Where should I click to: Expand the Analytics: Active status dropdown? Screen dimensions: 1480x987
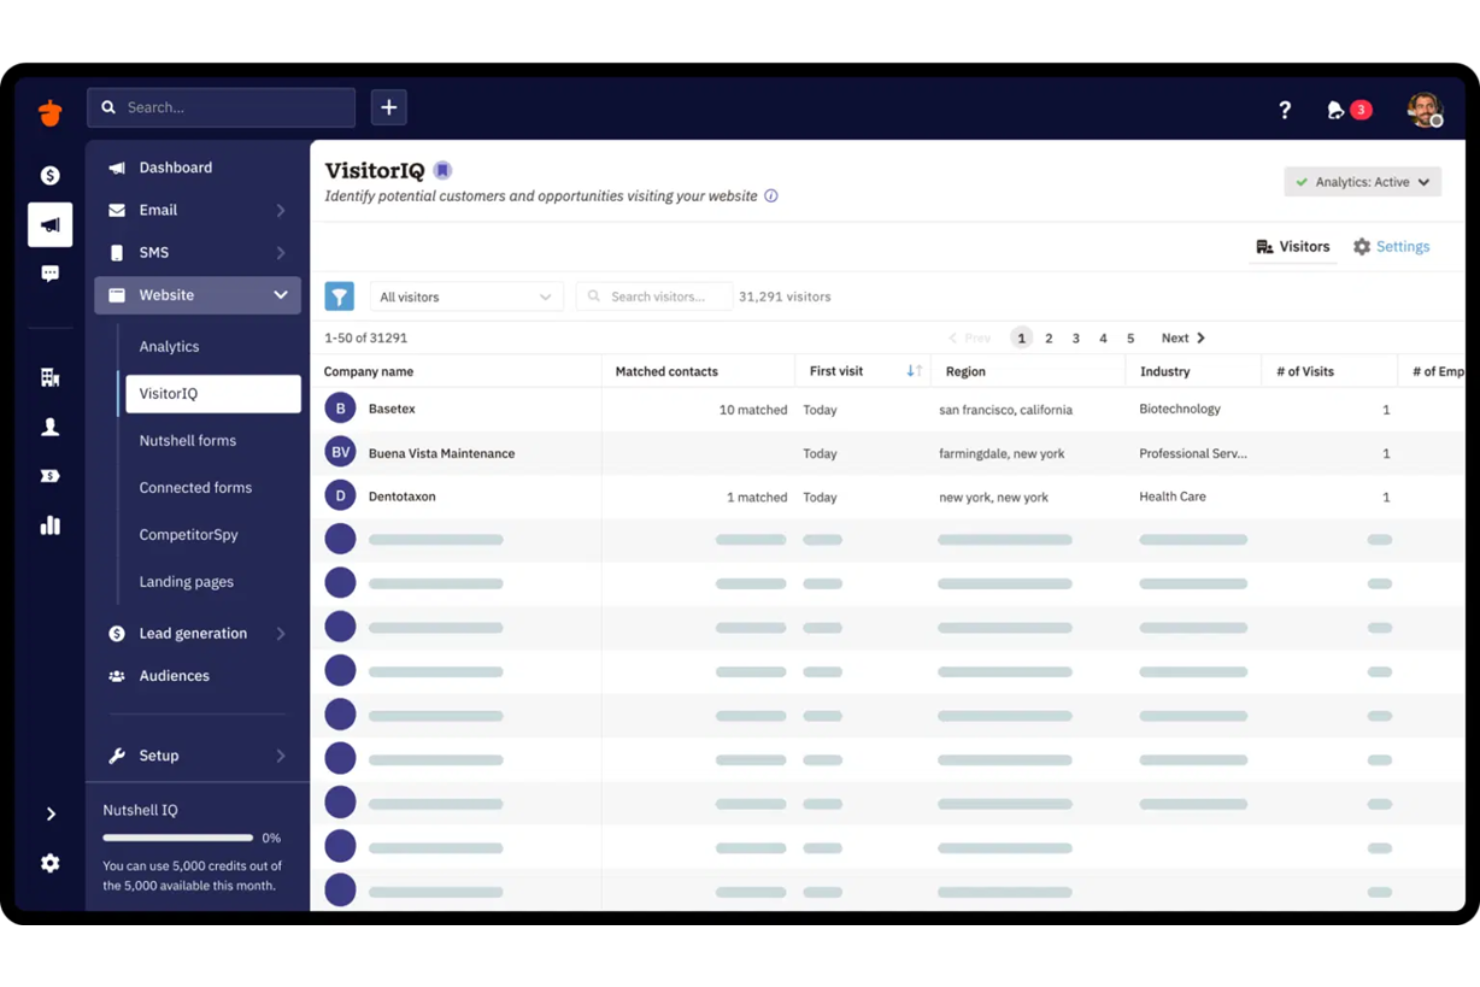pyautogui.click(x=1362, y=181)
